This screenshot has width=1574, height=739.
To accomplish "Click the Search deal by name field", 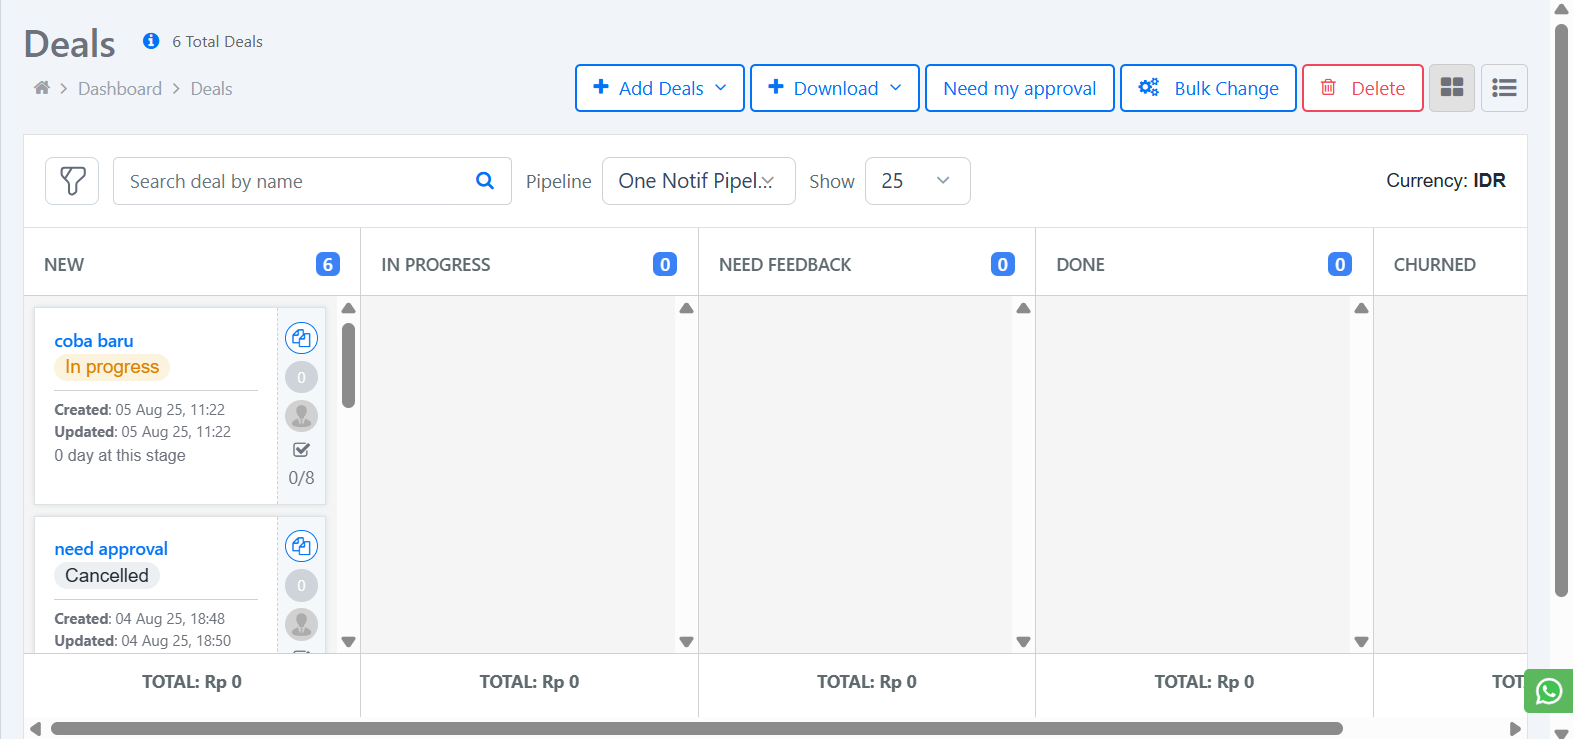I will (295, 181).
